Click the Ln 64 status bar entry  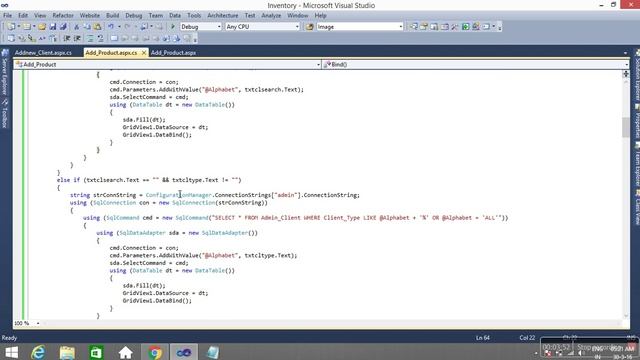click(482, 338)
